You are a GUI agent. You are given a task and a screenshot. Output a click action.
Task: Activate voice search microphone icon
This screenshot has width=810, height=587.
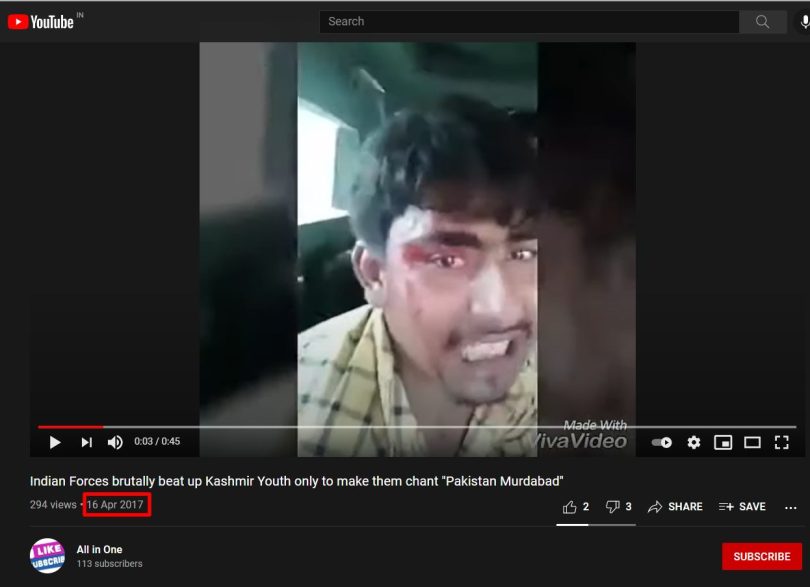[804, 22]
